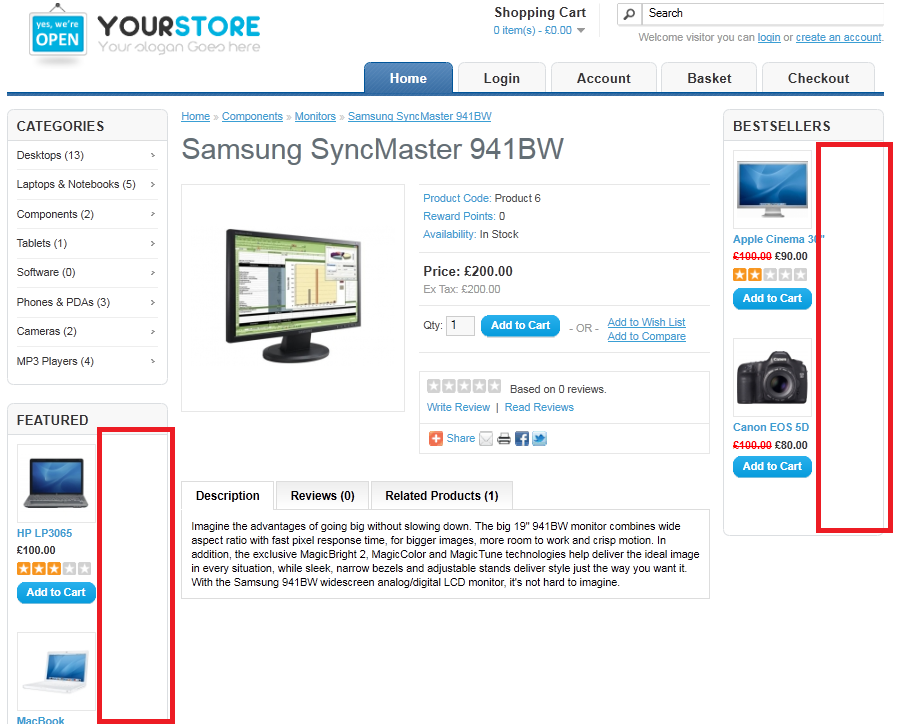Click Add to Compare link
This screenshot has height=724, width=918.
point(646,336)
